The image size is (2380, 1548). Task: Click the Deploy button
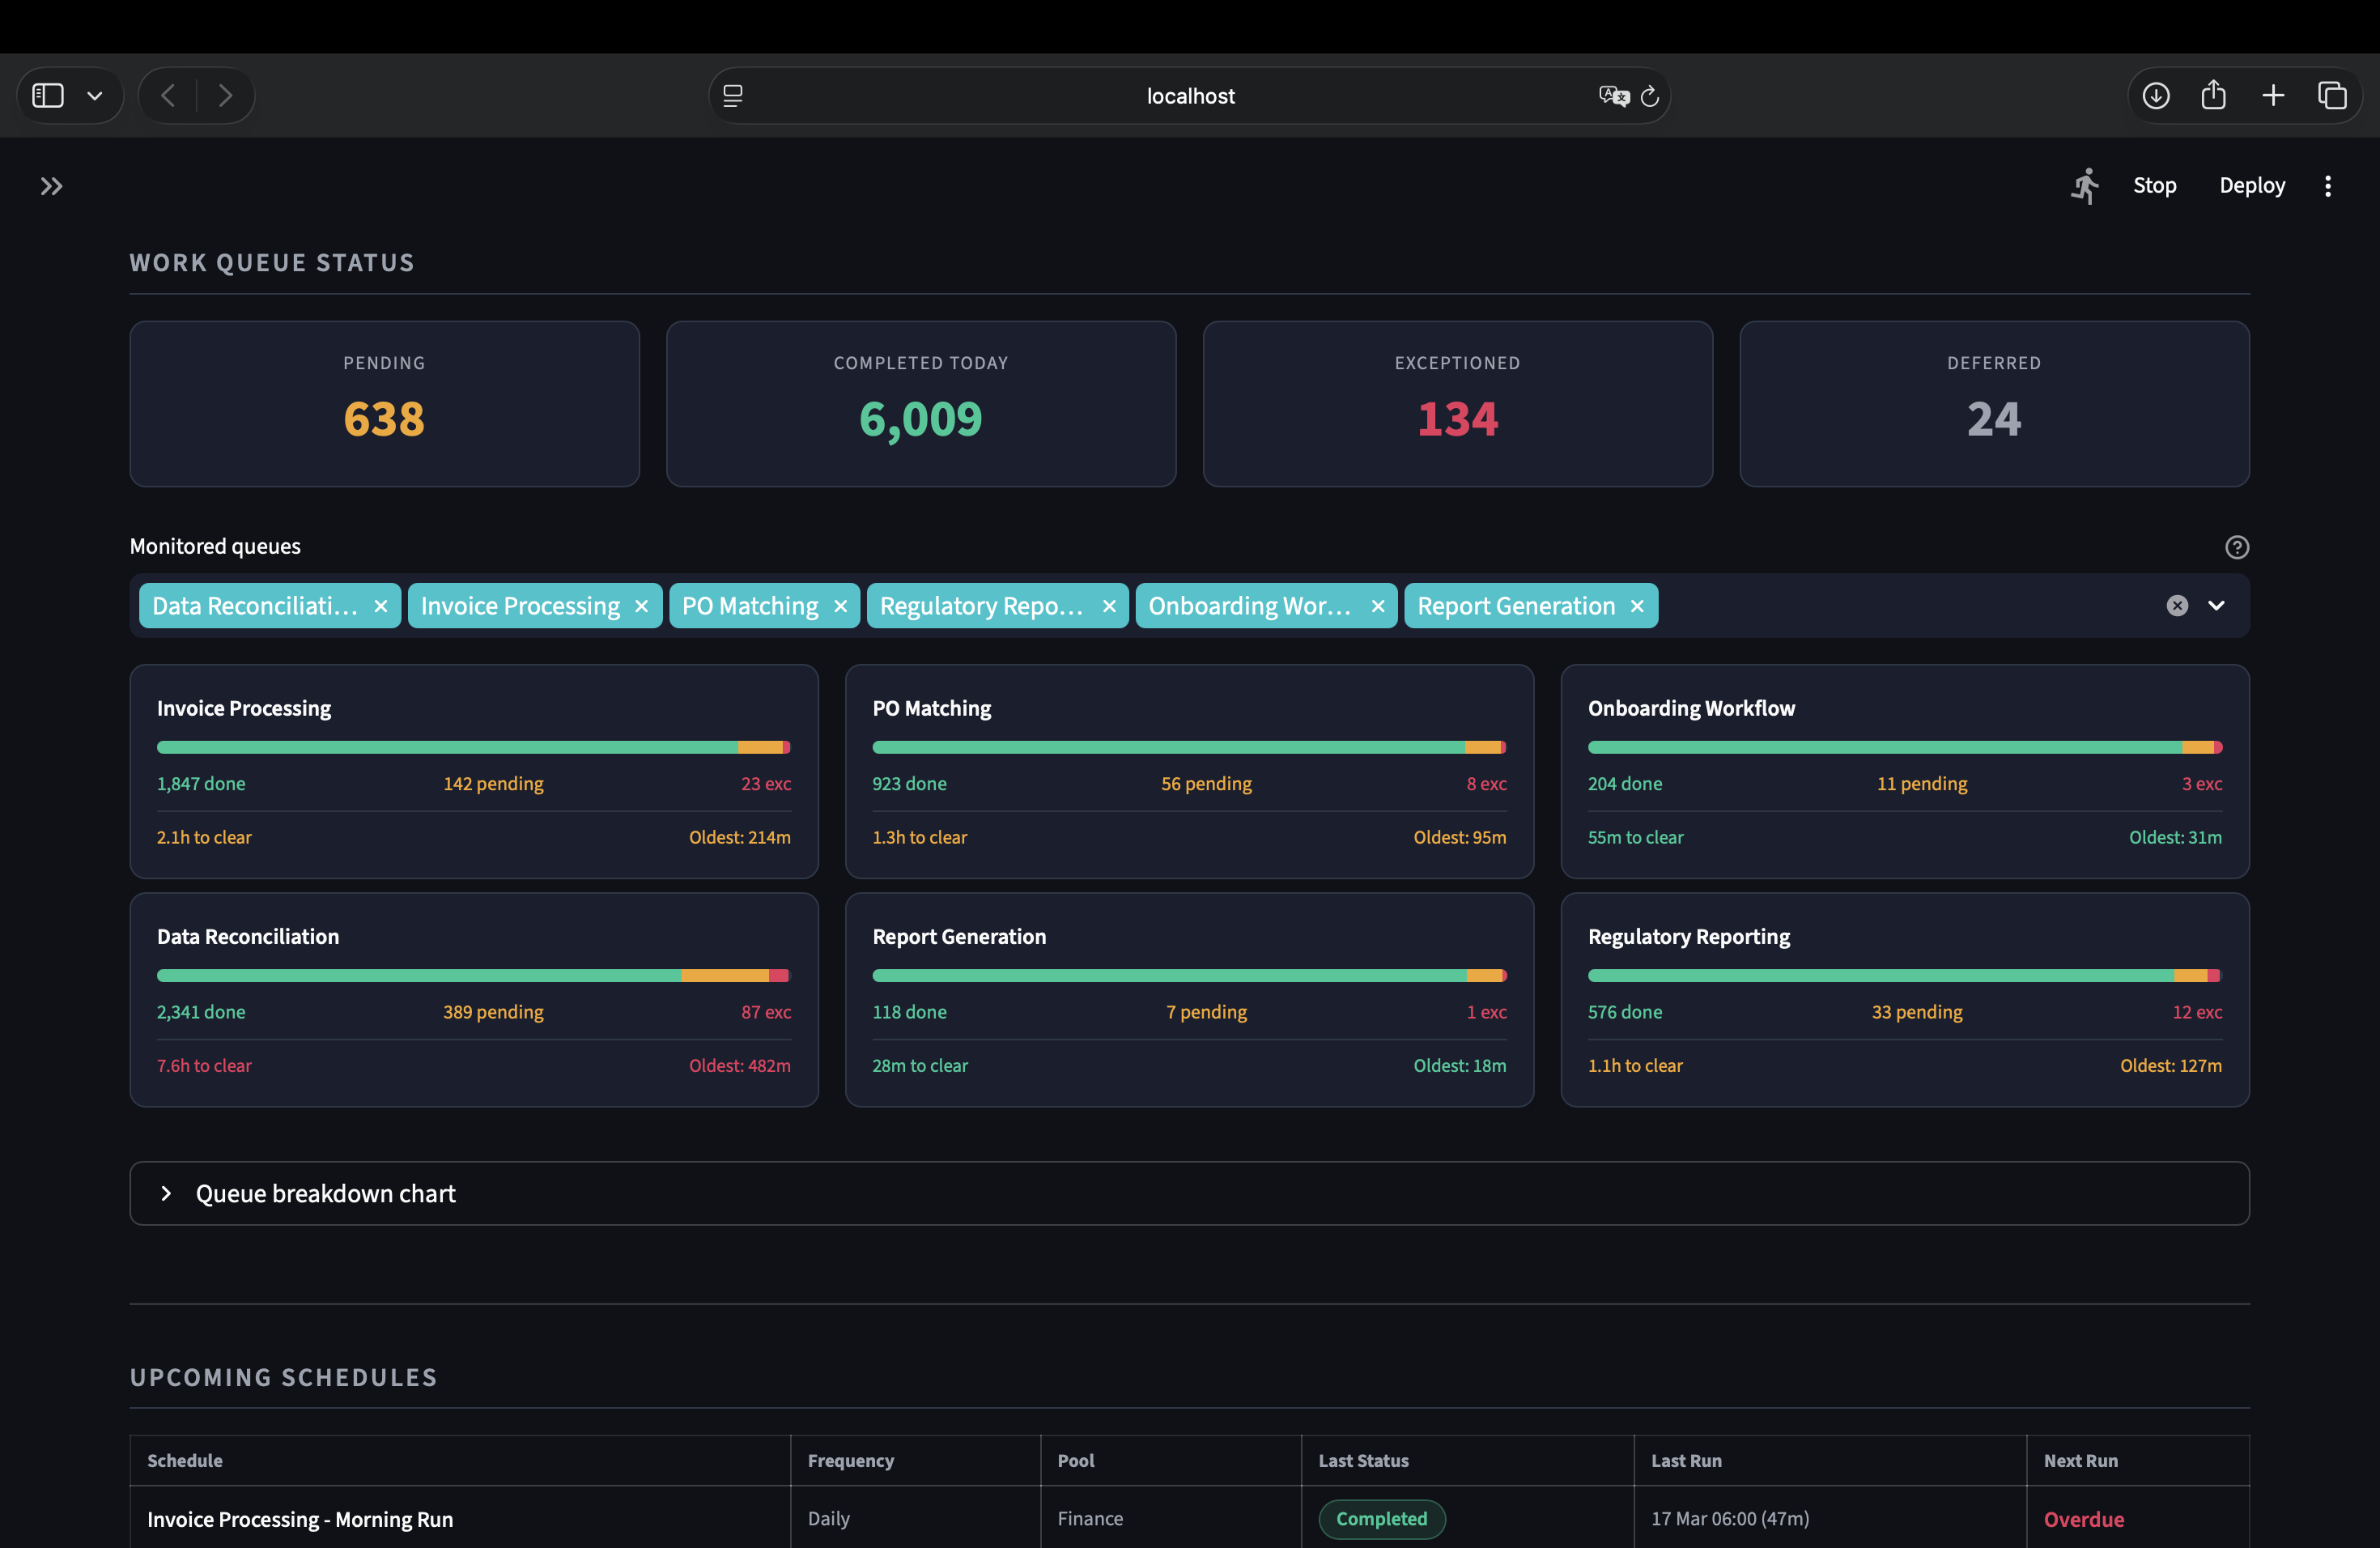(x=2251, y=185)
